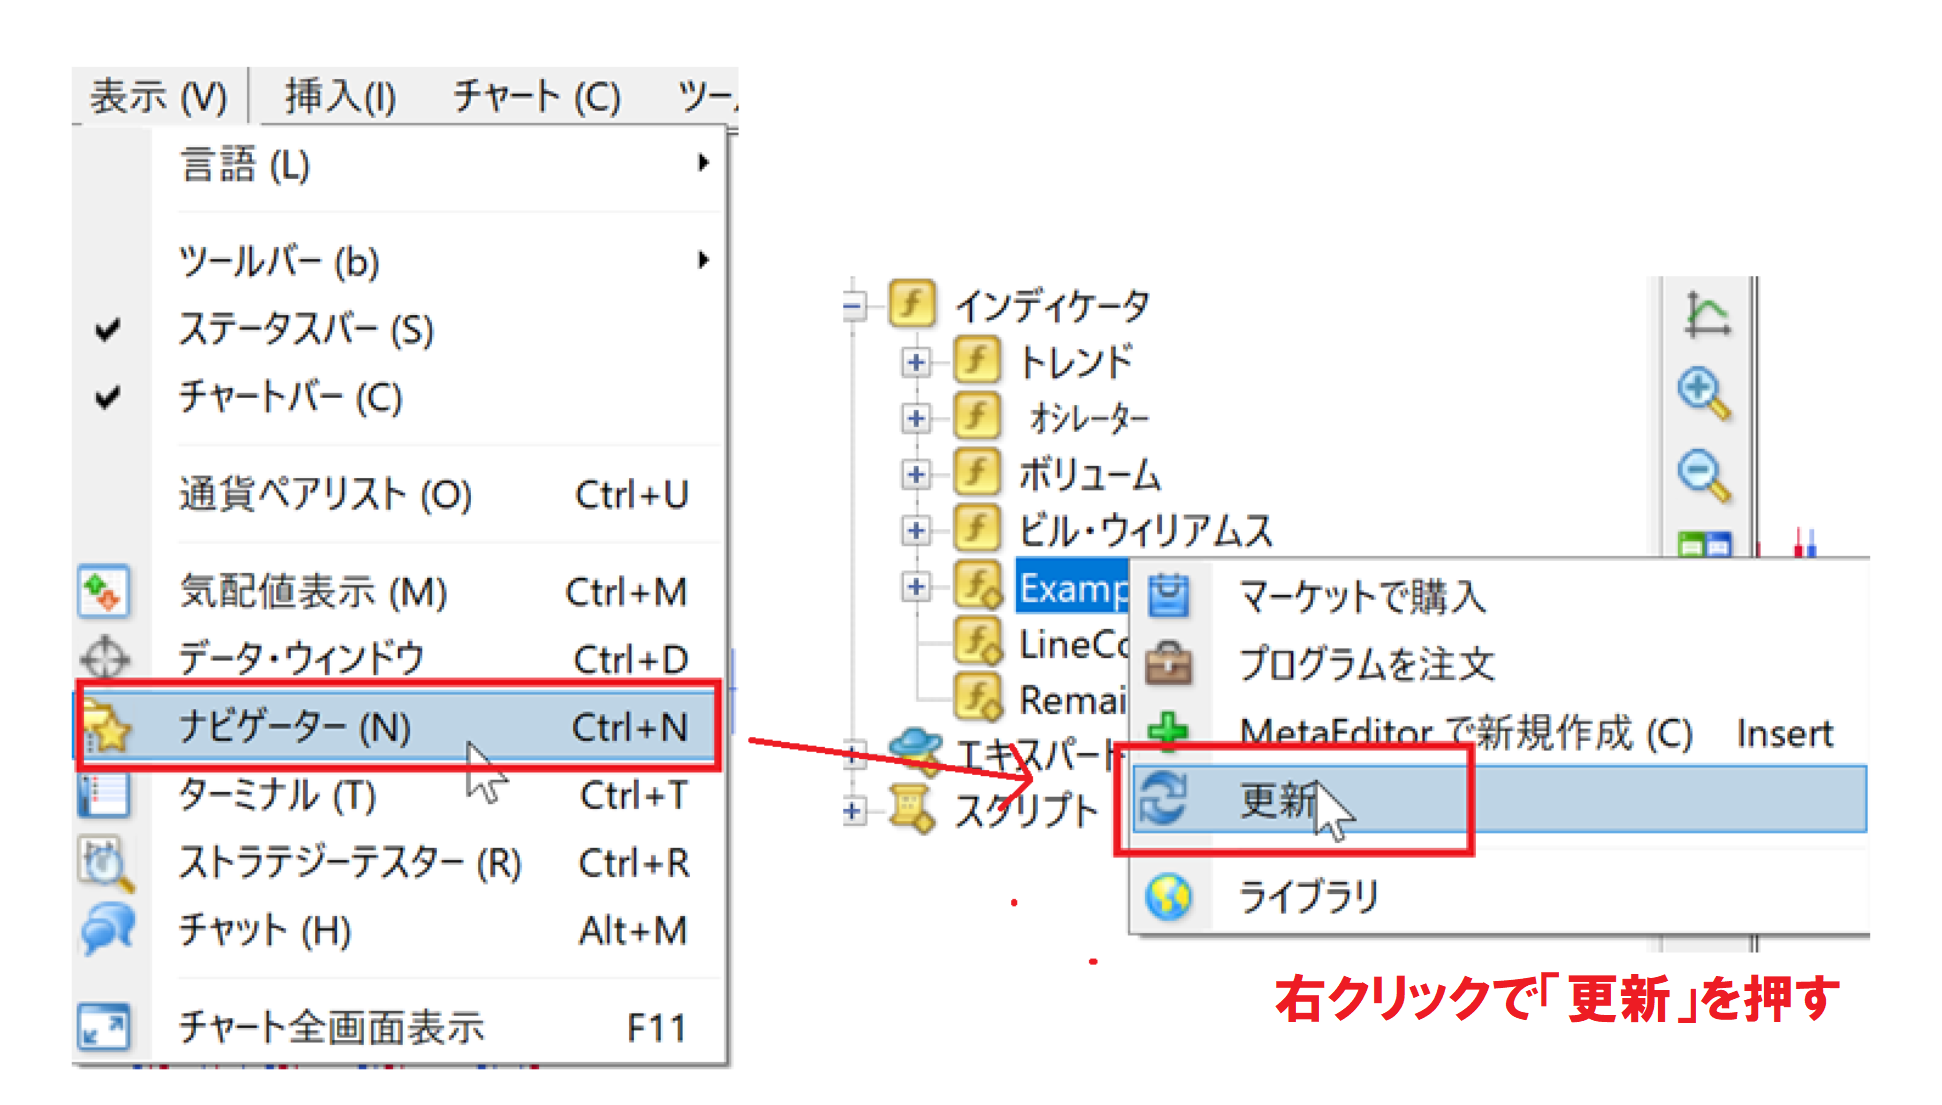Image resolution: width=1942 pixels, height=1105 pixels.
Task: Click the zoom in magnifier icon
Action: 1704,393
